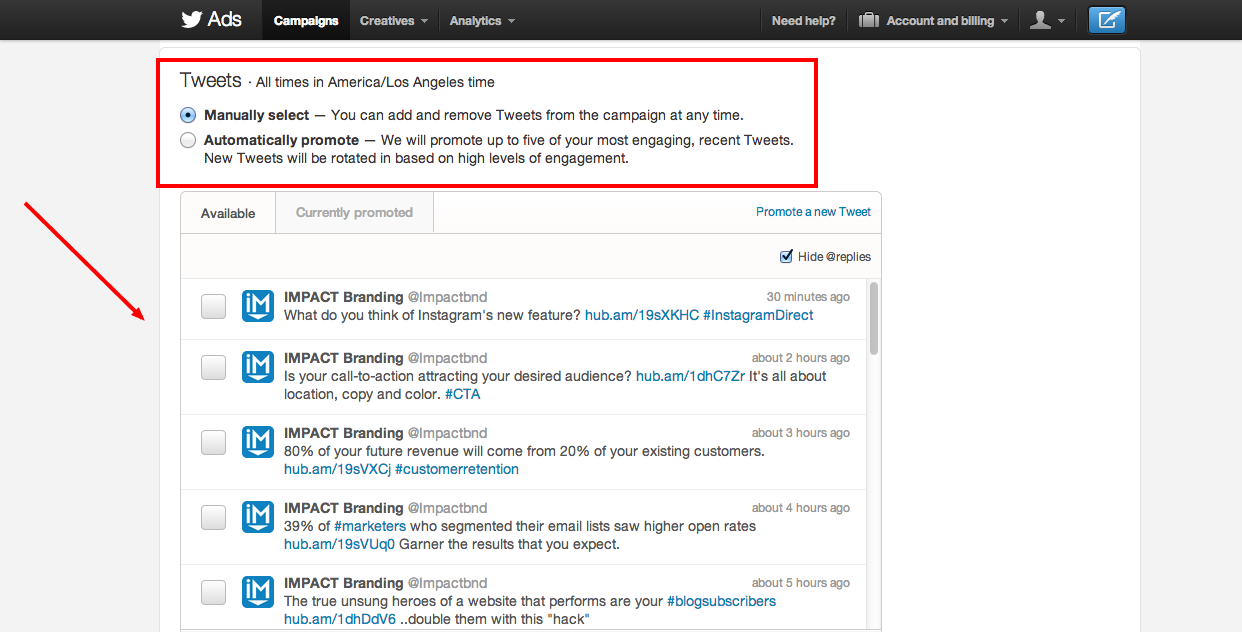Viewport: 1242px width, 632px height.
Task: Switch to the Currently promoted tab
Action: click(354, 212)
